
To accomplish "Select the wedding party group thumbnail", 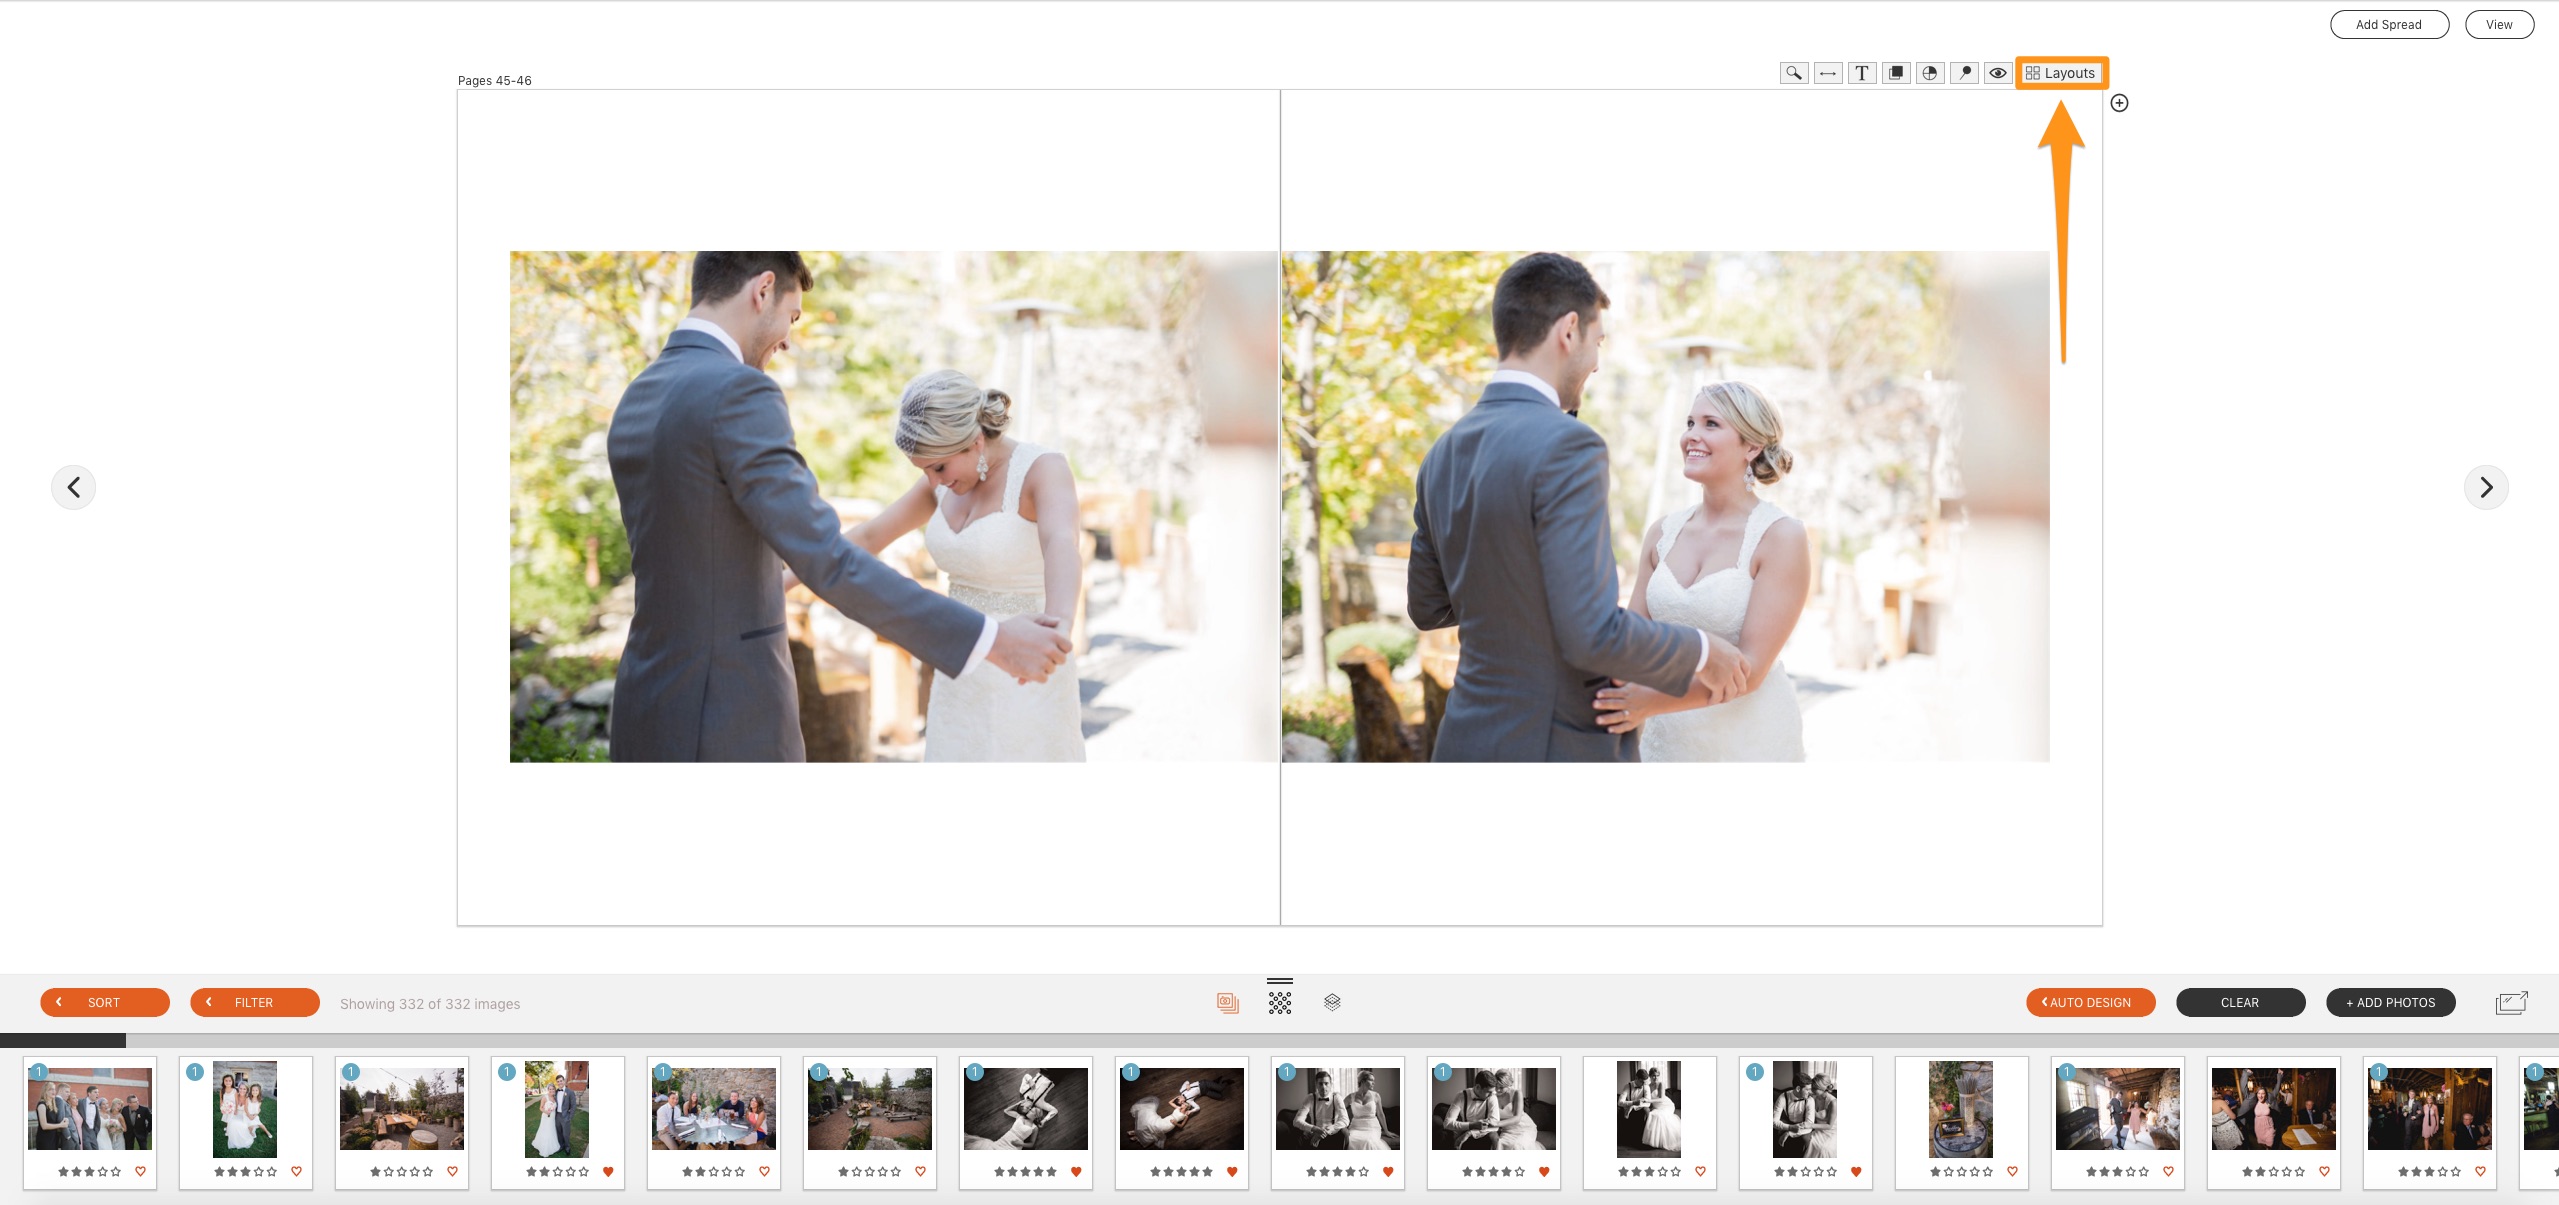I will (90, 1109).
